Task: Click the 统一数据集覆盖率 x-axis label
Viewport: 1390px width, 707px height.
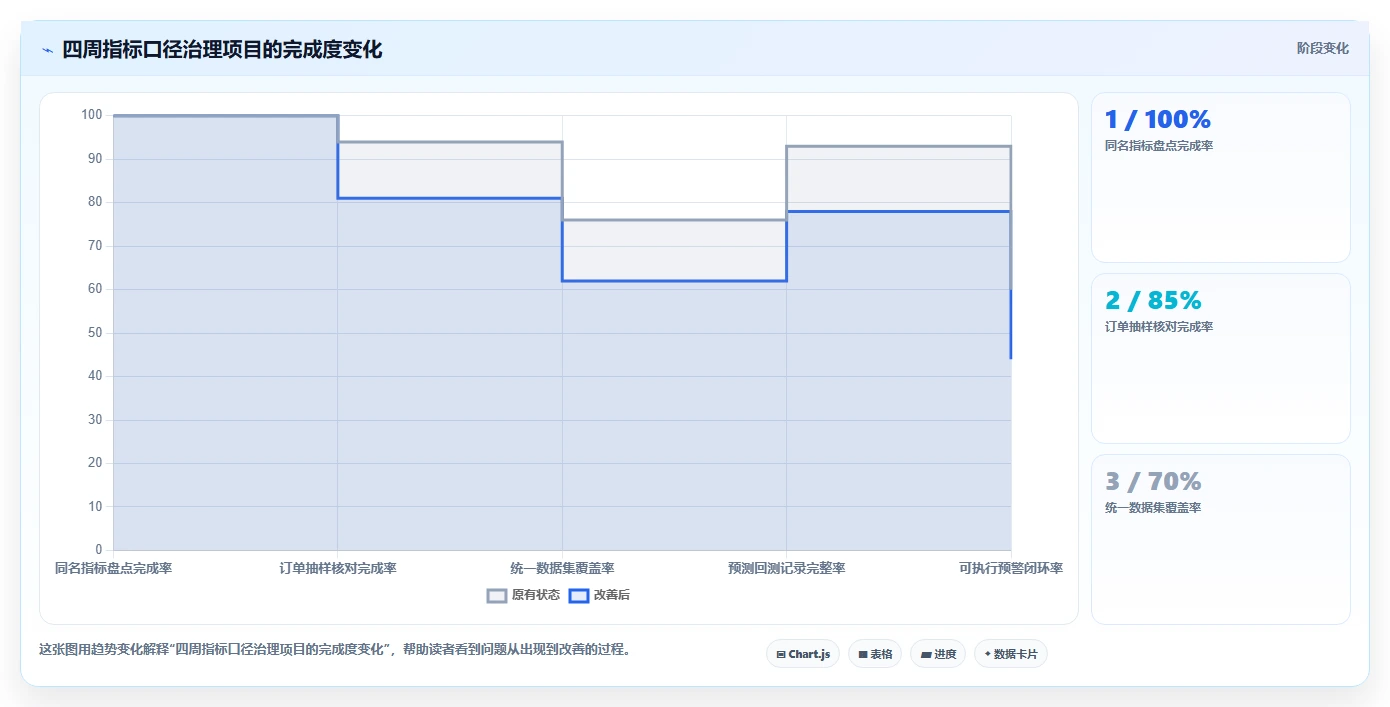Action: 562,568
